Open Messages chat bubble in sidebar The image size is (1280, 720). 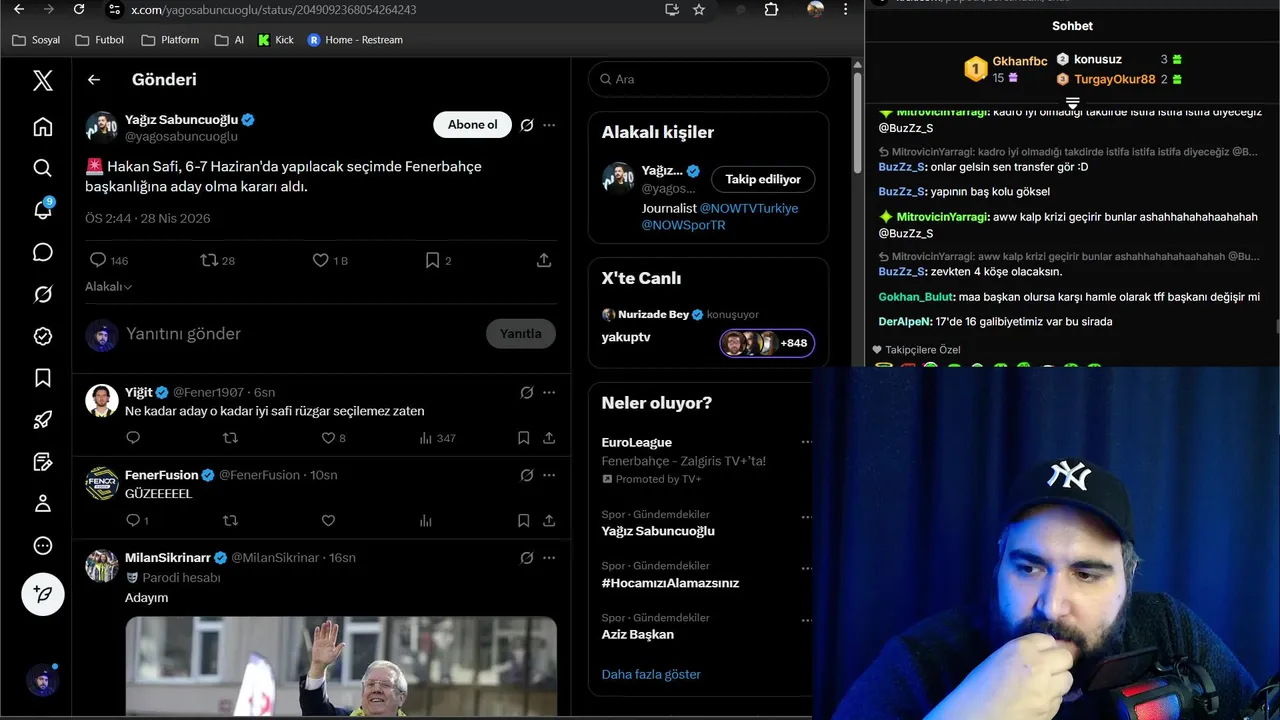(42, 252)
